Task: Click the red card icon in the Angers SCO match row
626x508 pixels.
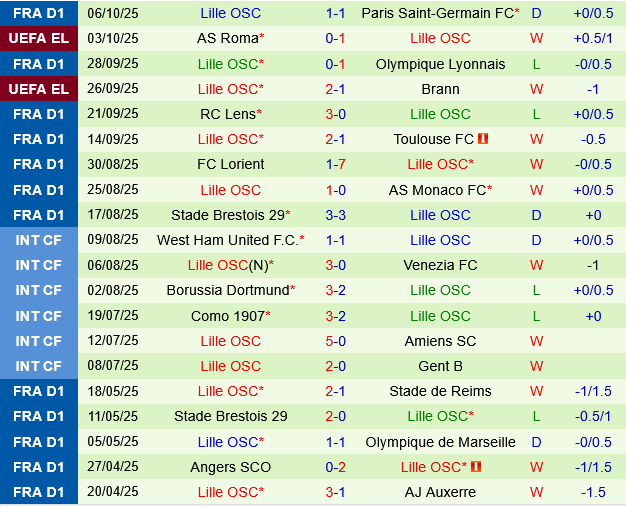Action: tap(476, 467)
